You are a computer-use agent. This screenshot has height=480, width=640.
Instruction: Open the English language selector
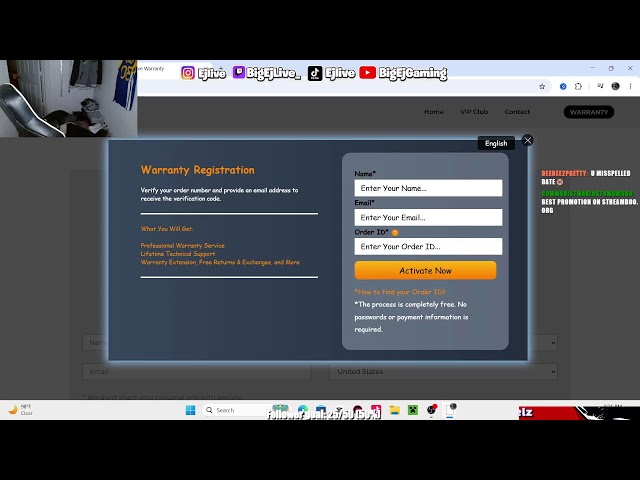point(496,143)
